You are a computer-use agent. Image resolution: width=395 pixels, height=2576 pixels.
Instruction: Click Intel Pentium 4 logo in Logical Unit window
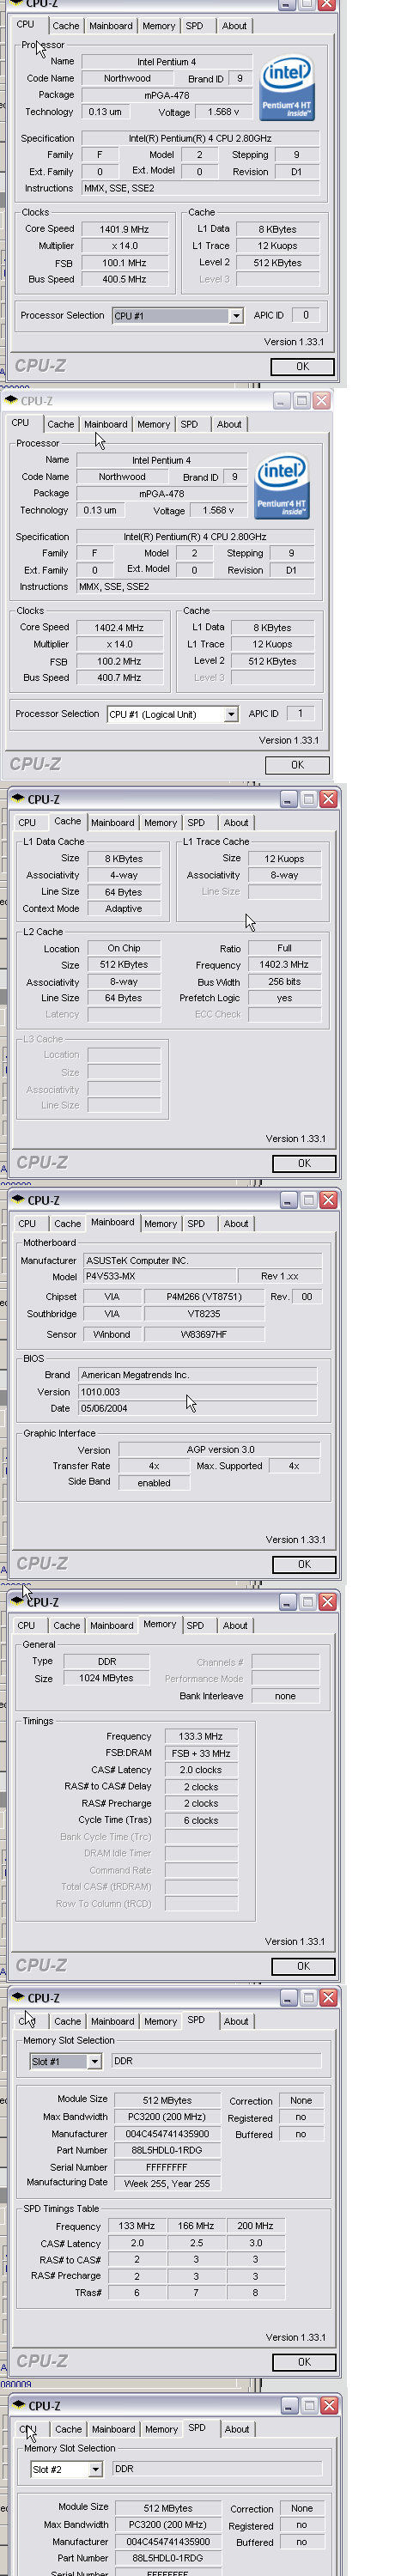pos(281,486)
